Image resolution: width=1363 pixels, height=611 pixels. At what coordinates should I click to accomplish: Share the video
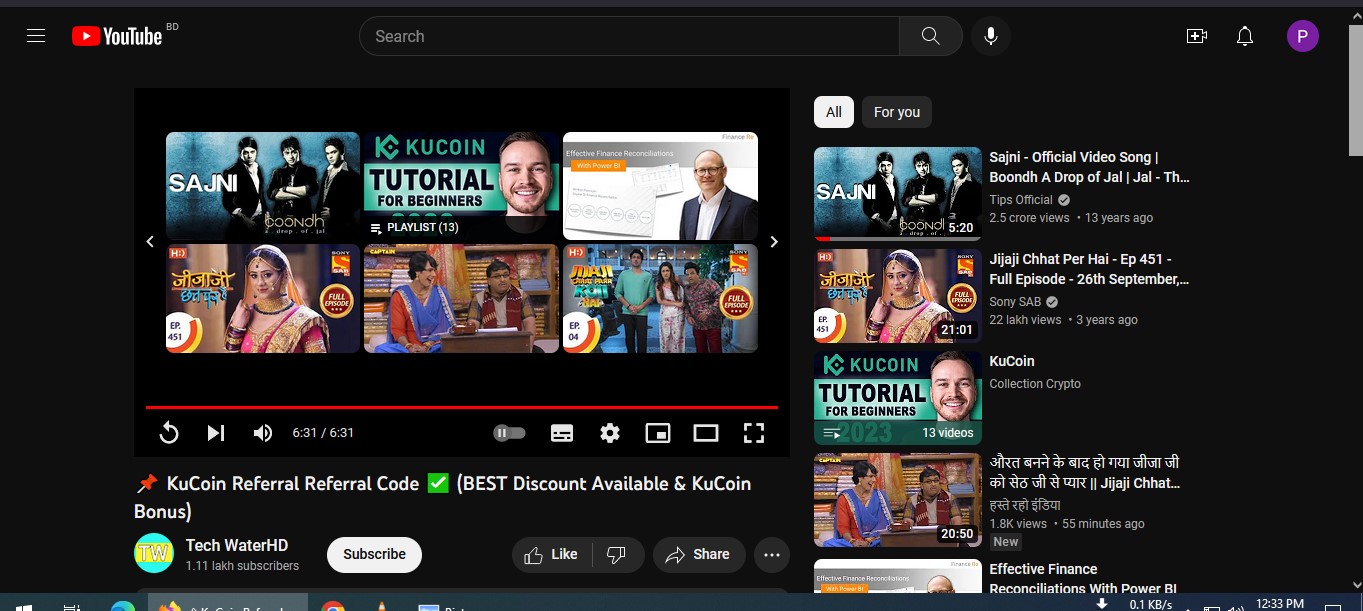tap(698, 554)
